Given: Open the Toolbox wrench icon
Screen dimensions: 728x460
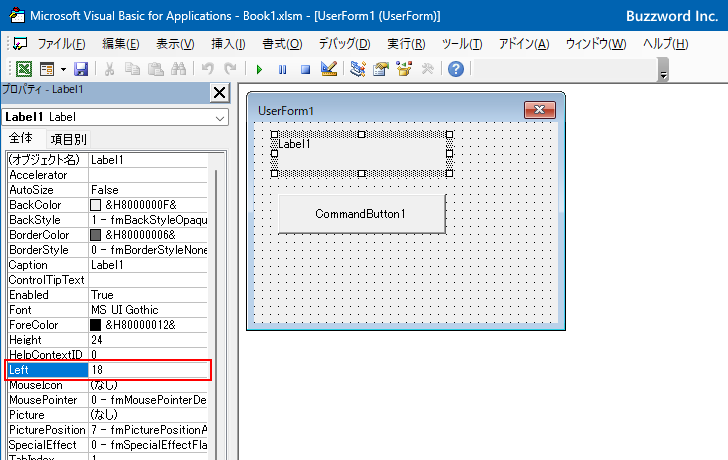Looking at the screenshot, I should point(428,69).
